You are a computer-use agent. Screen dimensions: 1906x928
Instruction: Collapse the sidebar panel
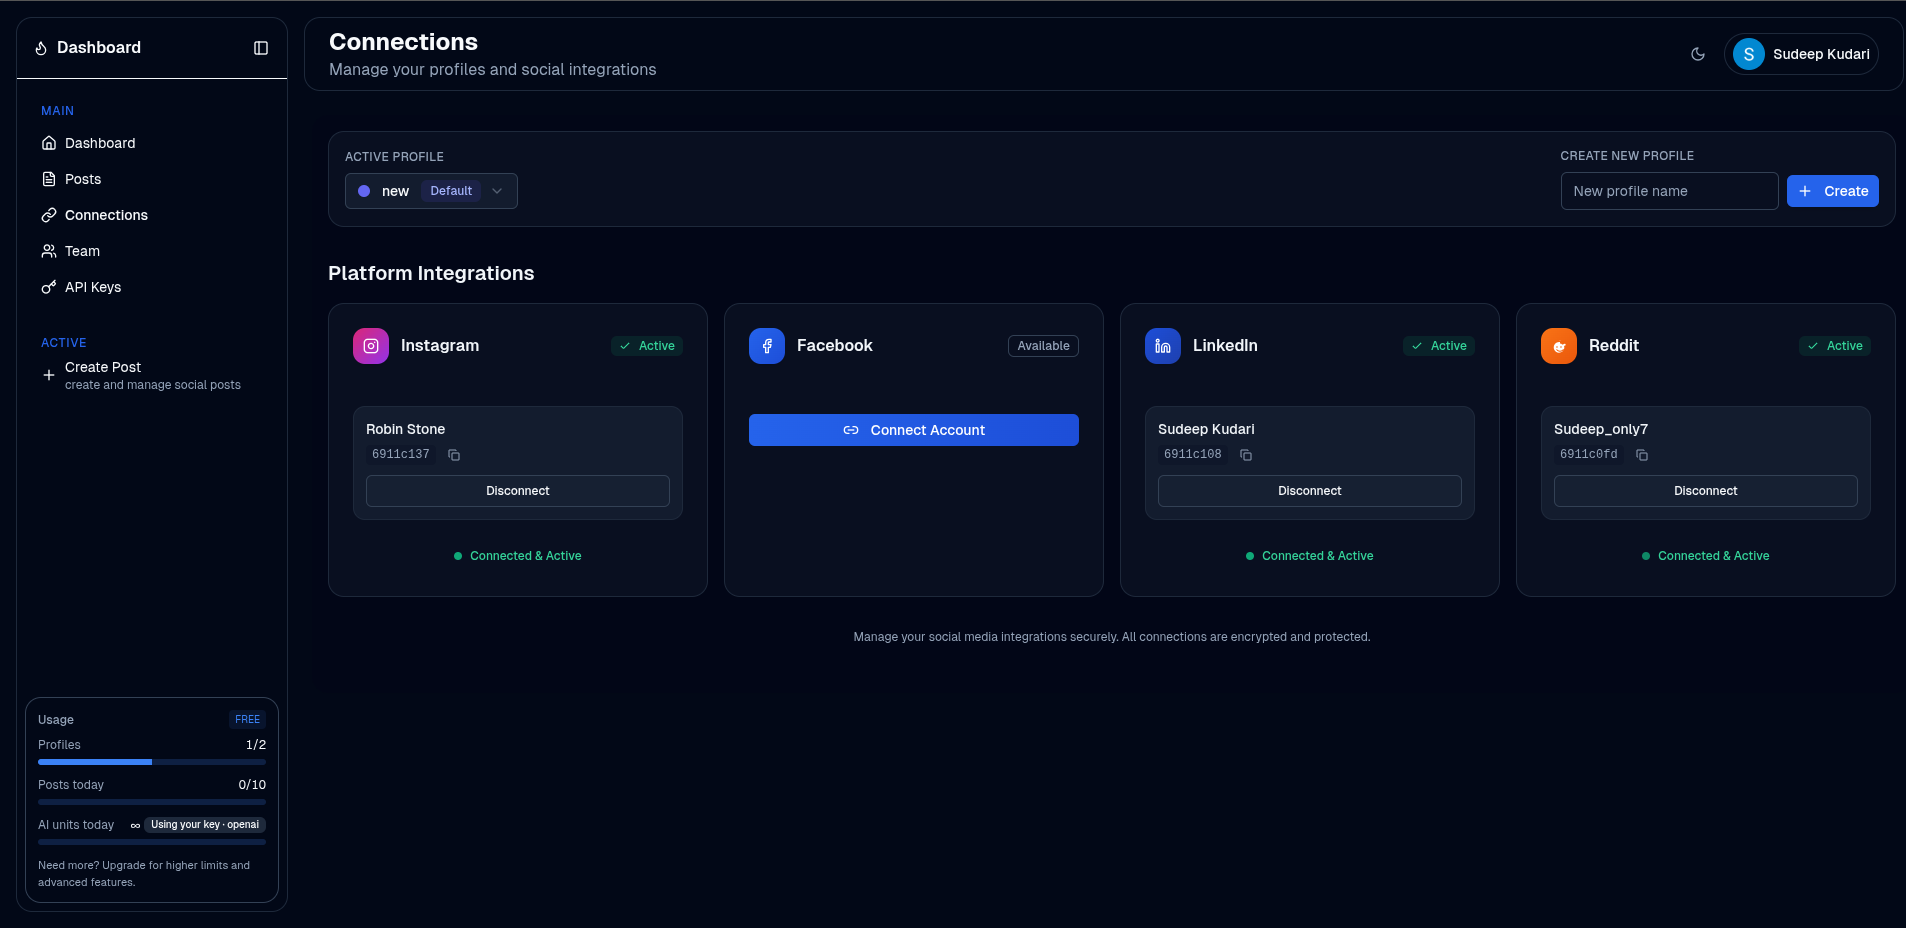261,48
